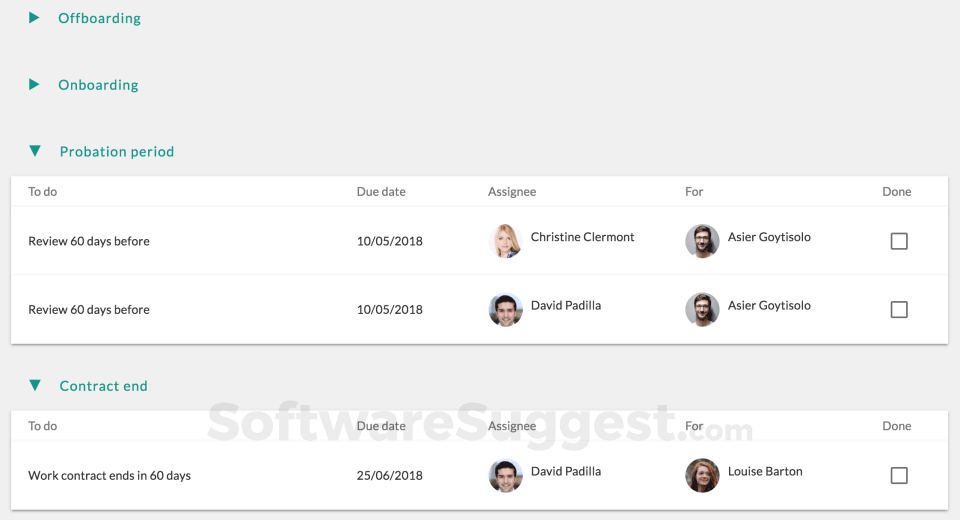Click the Probation period heading
This screenshot has width=960, height=520.
click(117, 152)
